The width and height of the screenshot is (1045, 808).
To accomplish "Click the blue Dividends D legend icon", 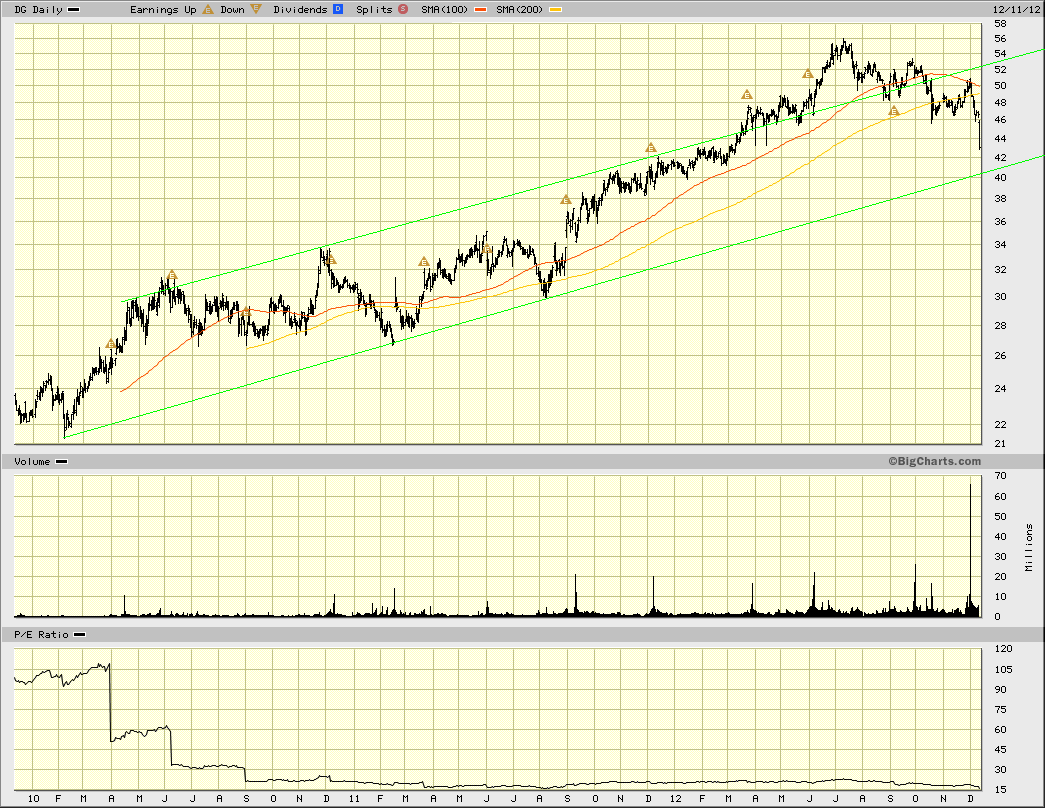I will pyautogui.click(x=338, y=9).
